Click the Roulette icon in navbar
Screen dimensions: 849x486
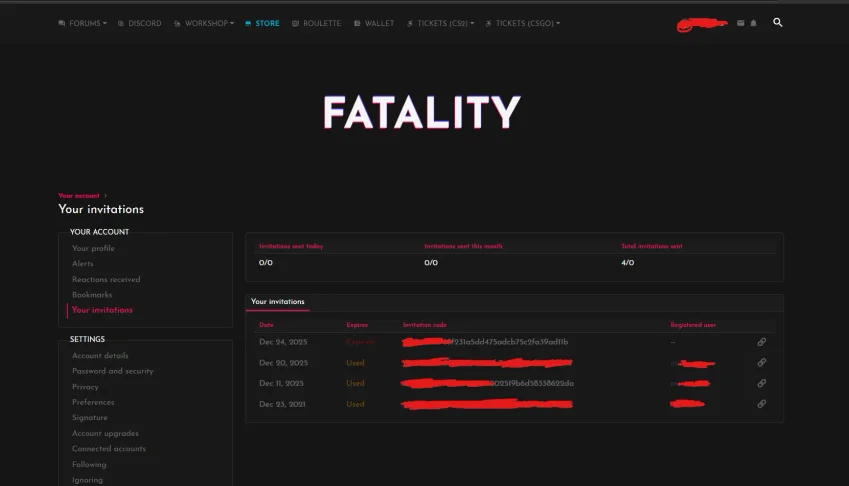tap(295, 23)
